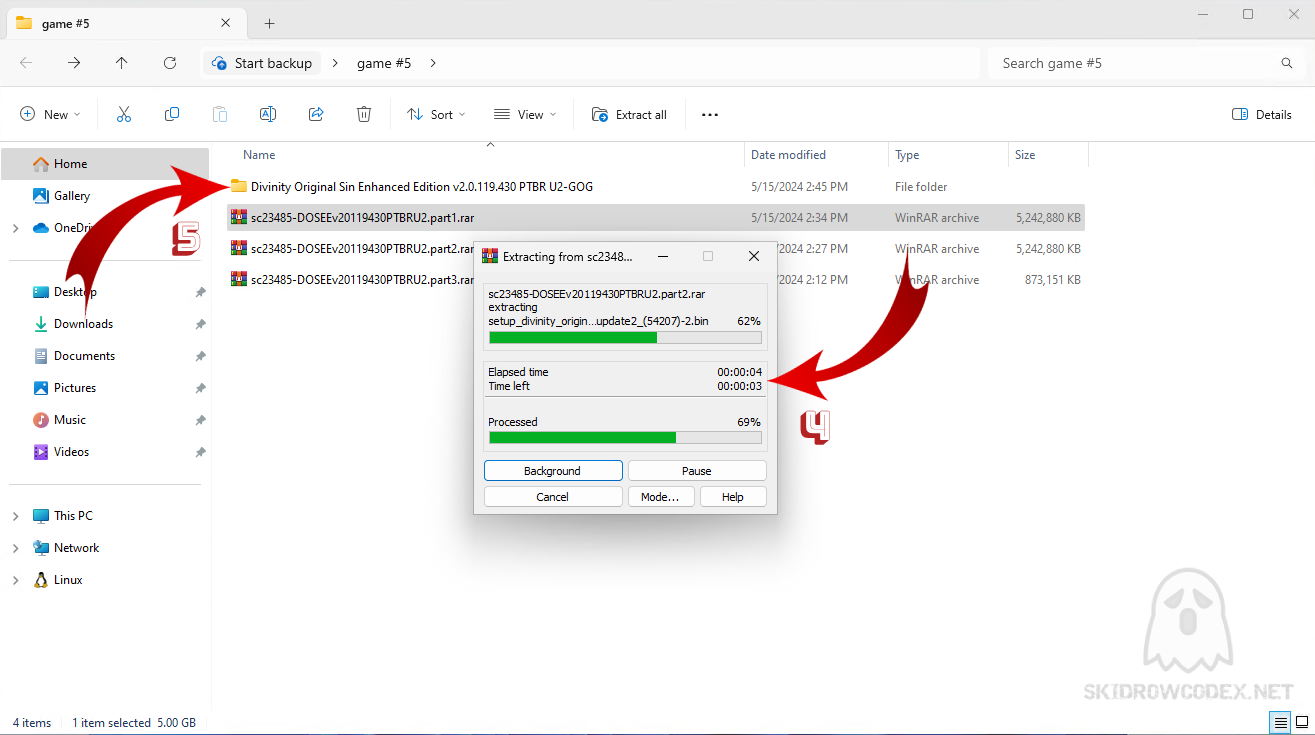Click the Refresh icon in navigation bar
The image size is (1315, 735).
point(170,63)
